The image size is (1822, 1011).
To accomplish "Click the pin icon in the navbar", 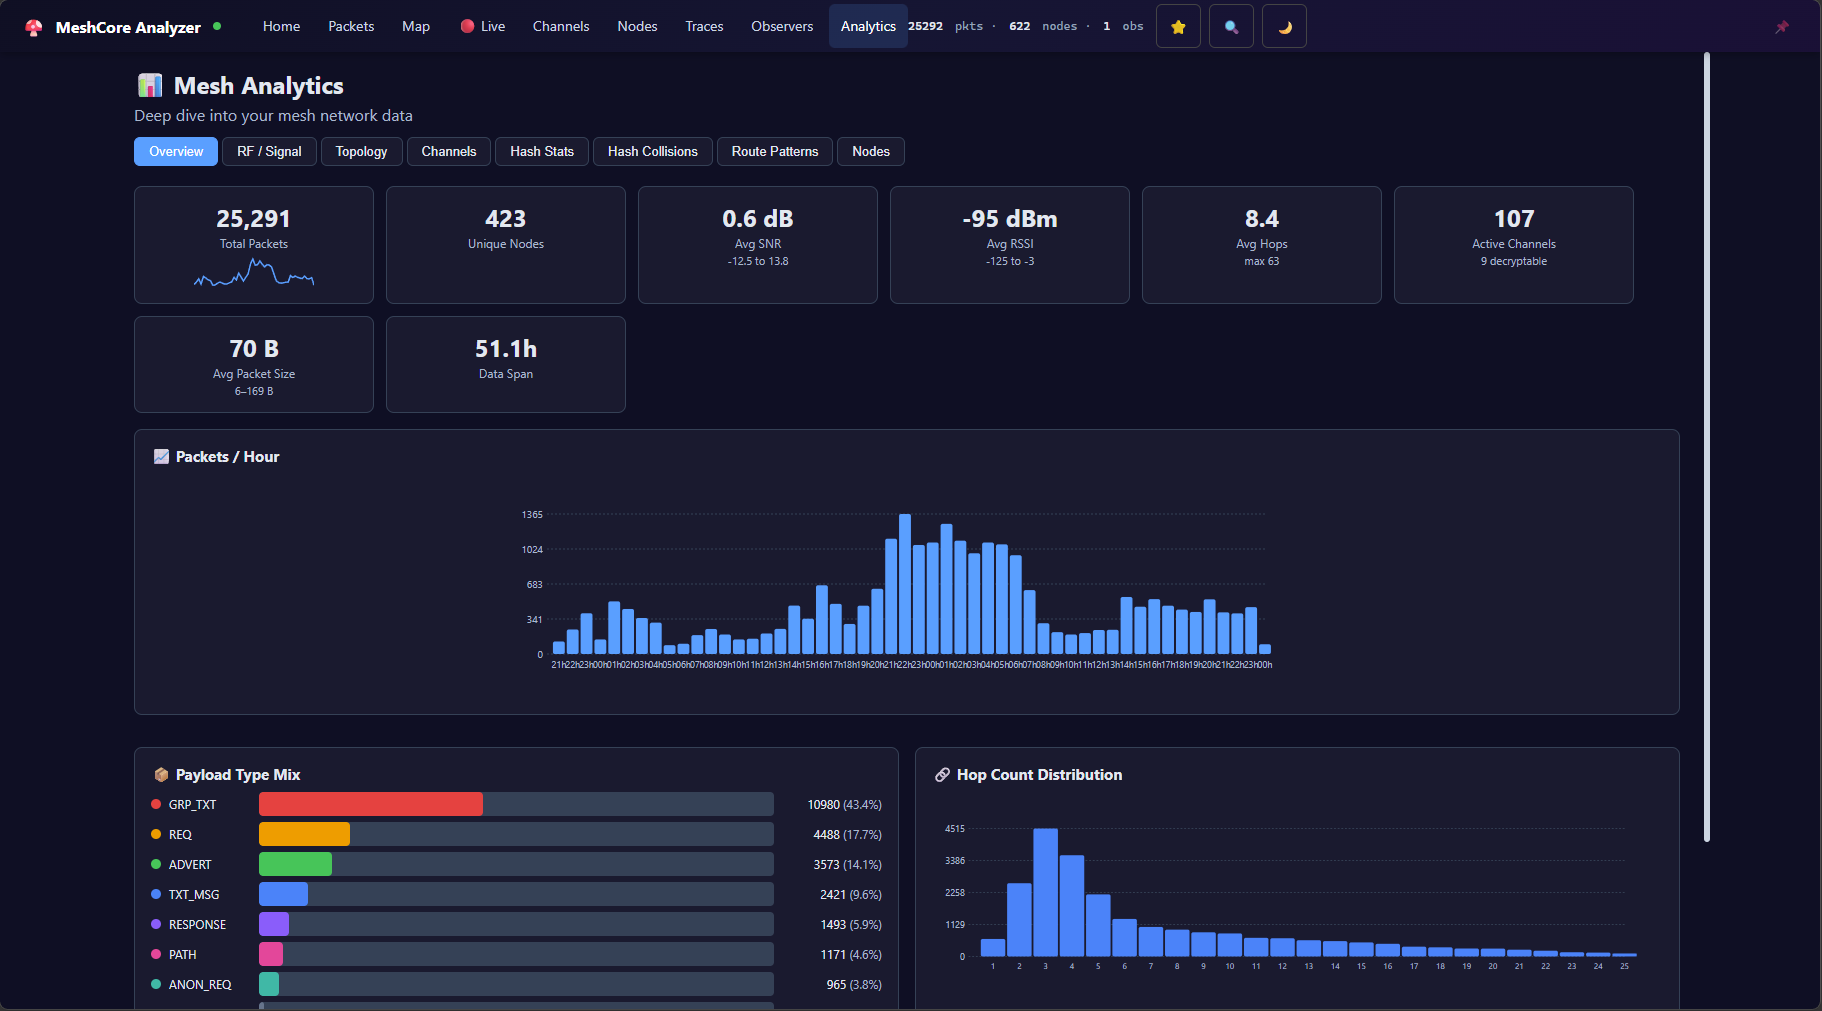I will (x=1783, y=26).
